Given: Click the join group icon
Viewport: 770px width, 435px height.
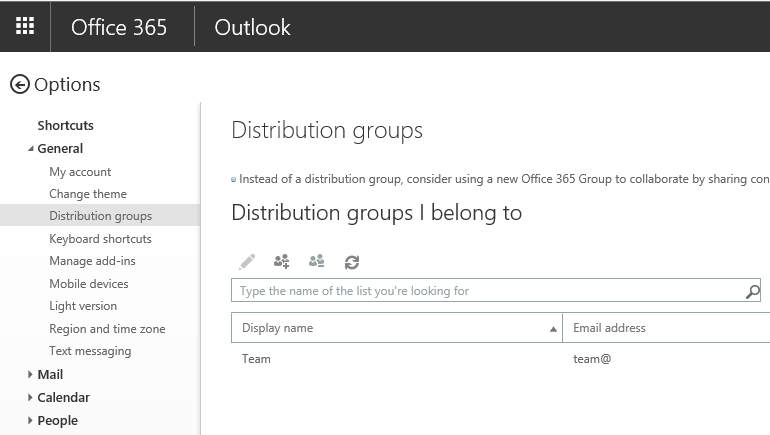Looking at the screenshot, I should 282,262.
